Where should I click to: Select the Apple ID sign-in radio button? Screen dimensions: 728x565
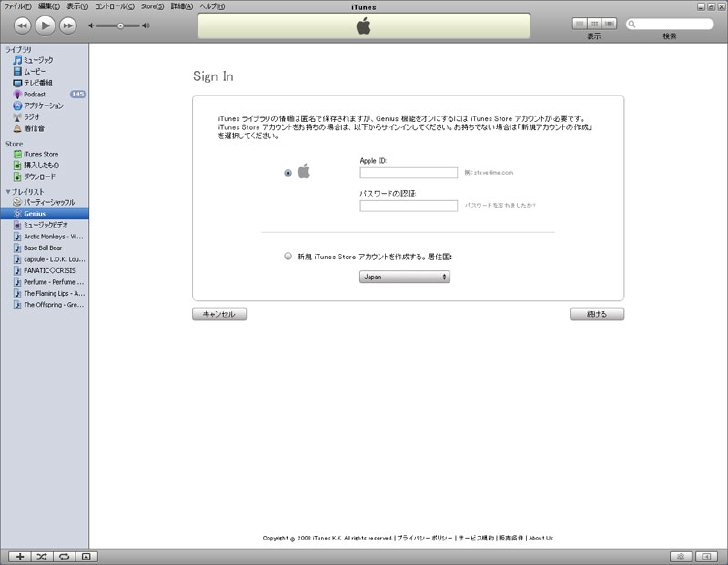tap(288, 173)
